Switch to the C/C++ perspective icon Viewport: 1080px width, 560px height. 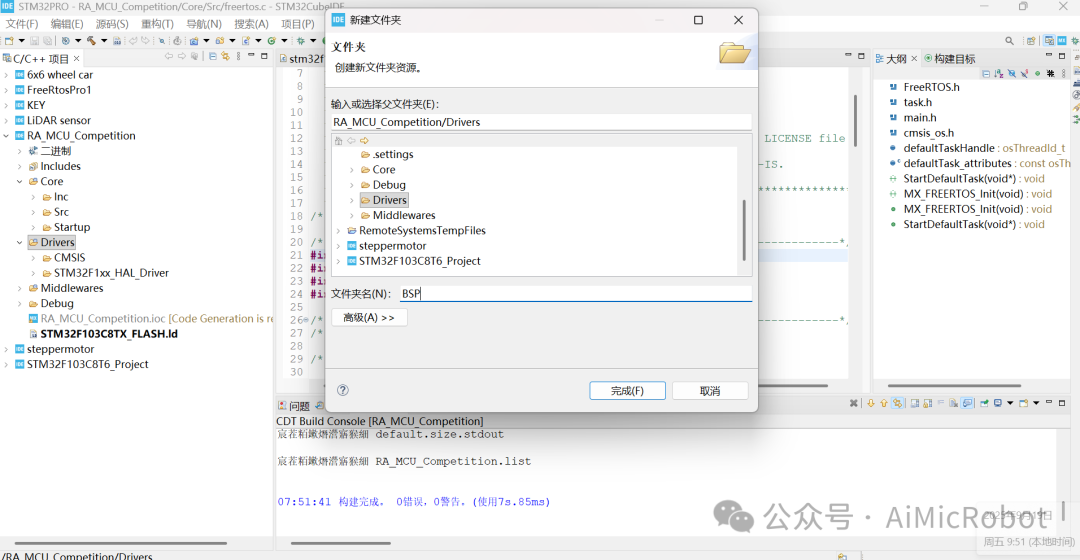point(1050,41)
